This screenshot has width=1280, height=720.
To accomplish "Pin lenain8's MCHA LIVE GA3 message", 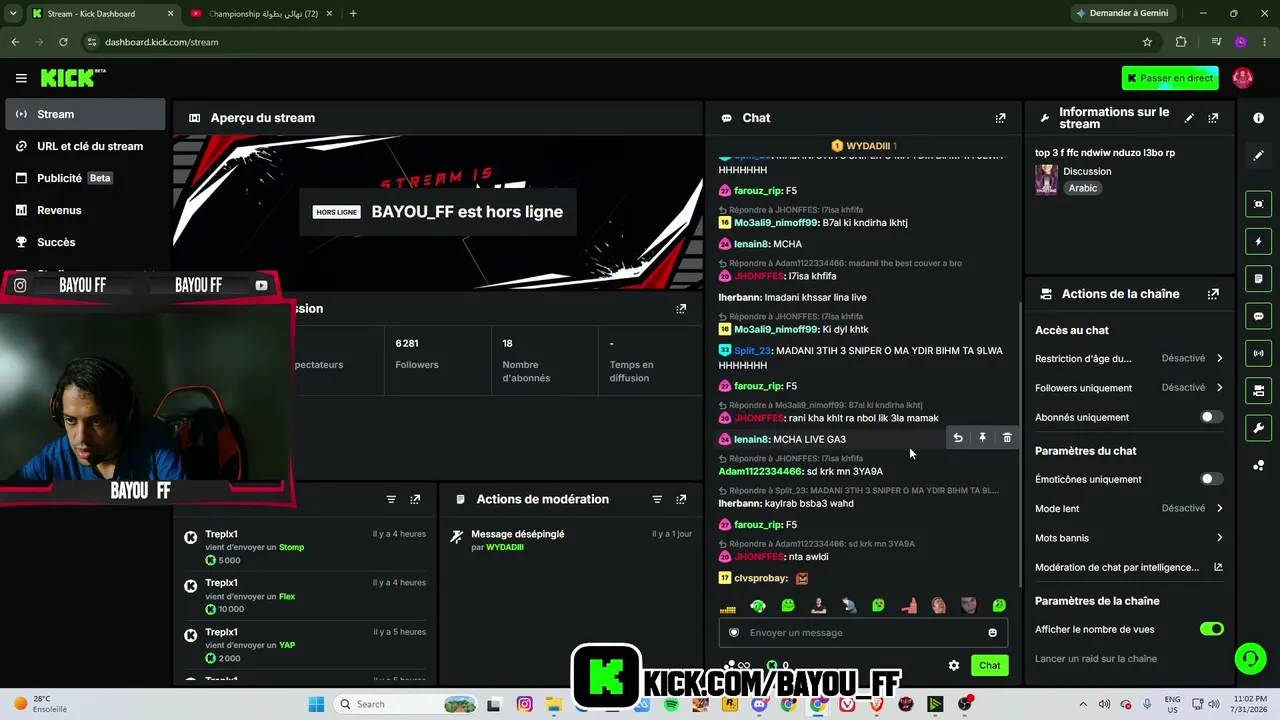I will (x=982, y=438).
